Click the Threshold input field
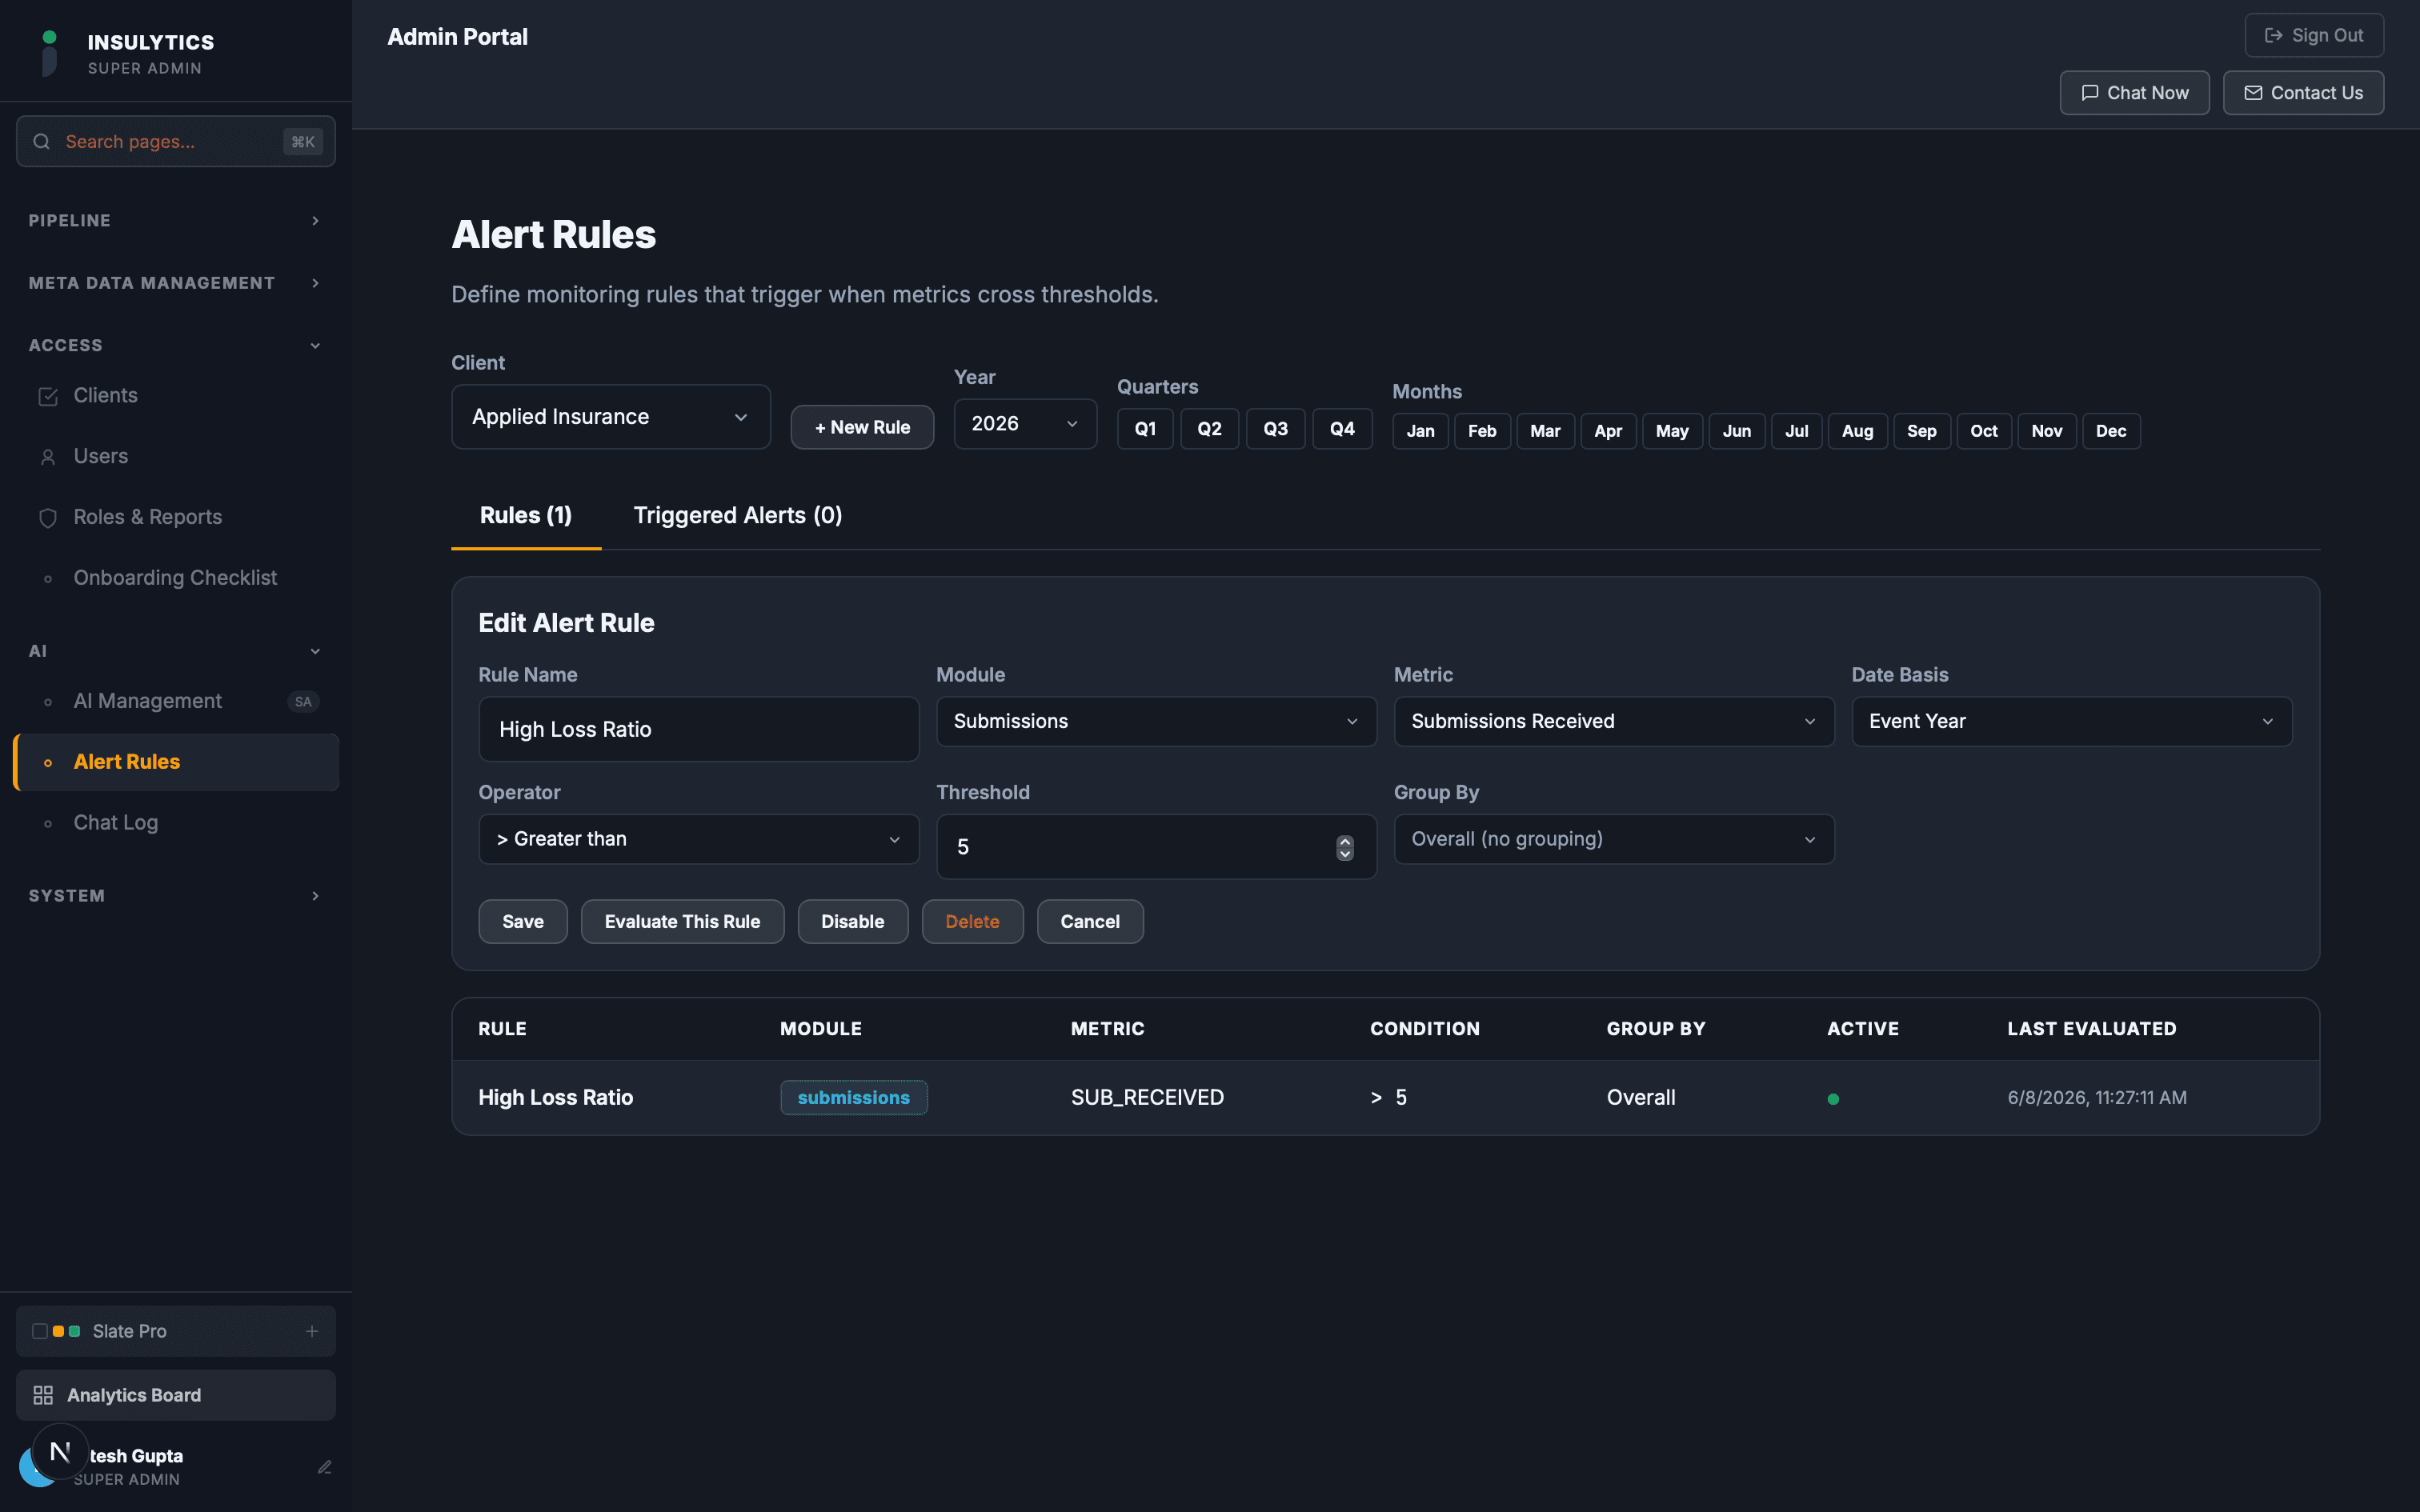 1156,847
